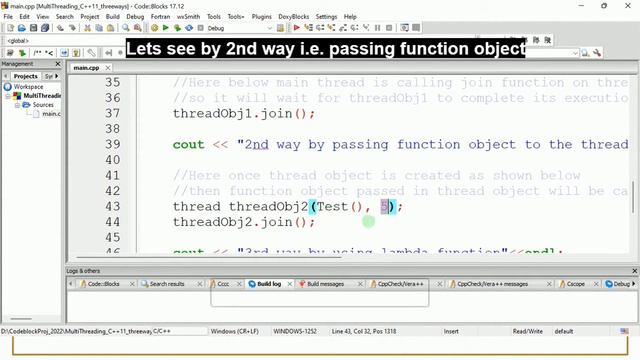The width and height of the screenshot is (640, 360).
Task: Open the Settings menu
Action: coord(327,16)
